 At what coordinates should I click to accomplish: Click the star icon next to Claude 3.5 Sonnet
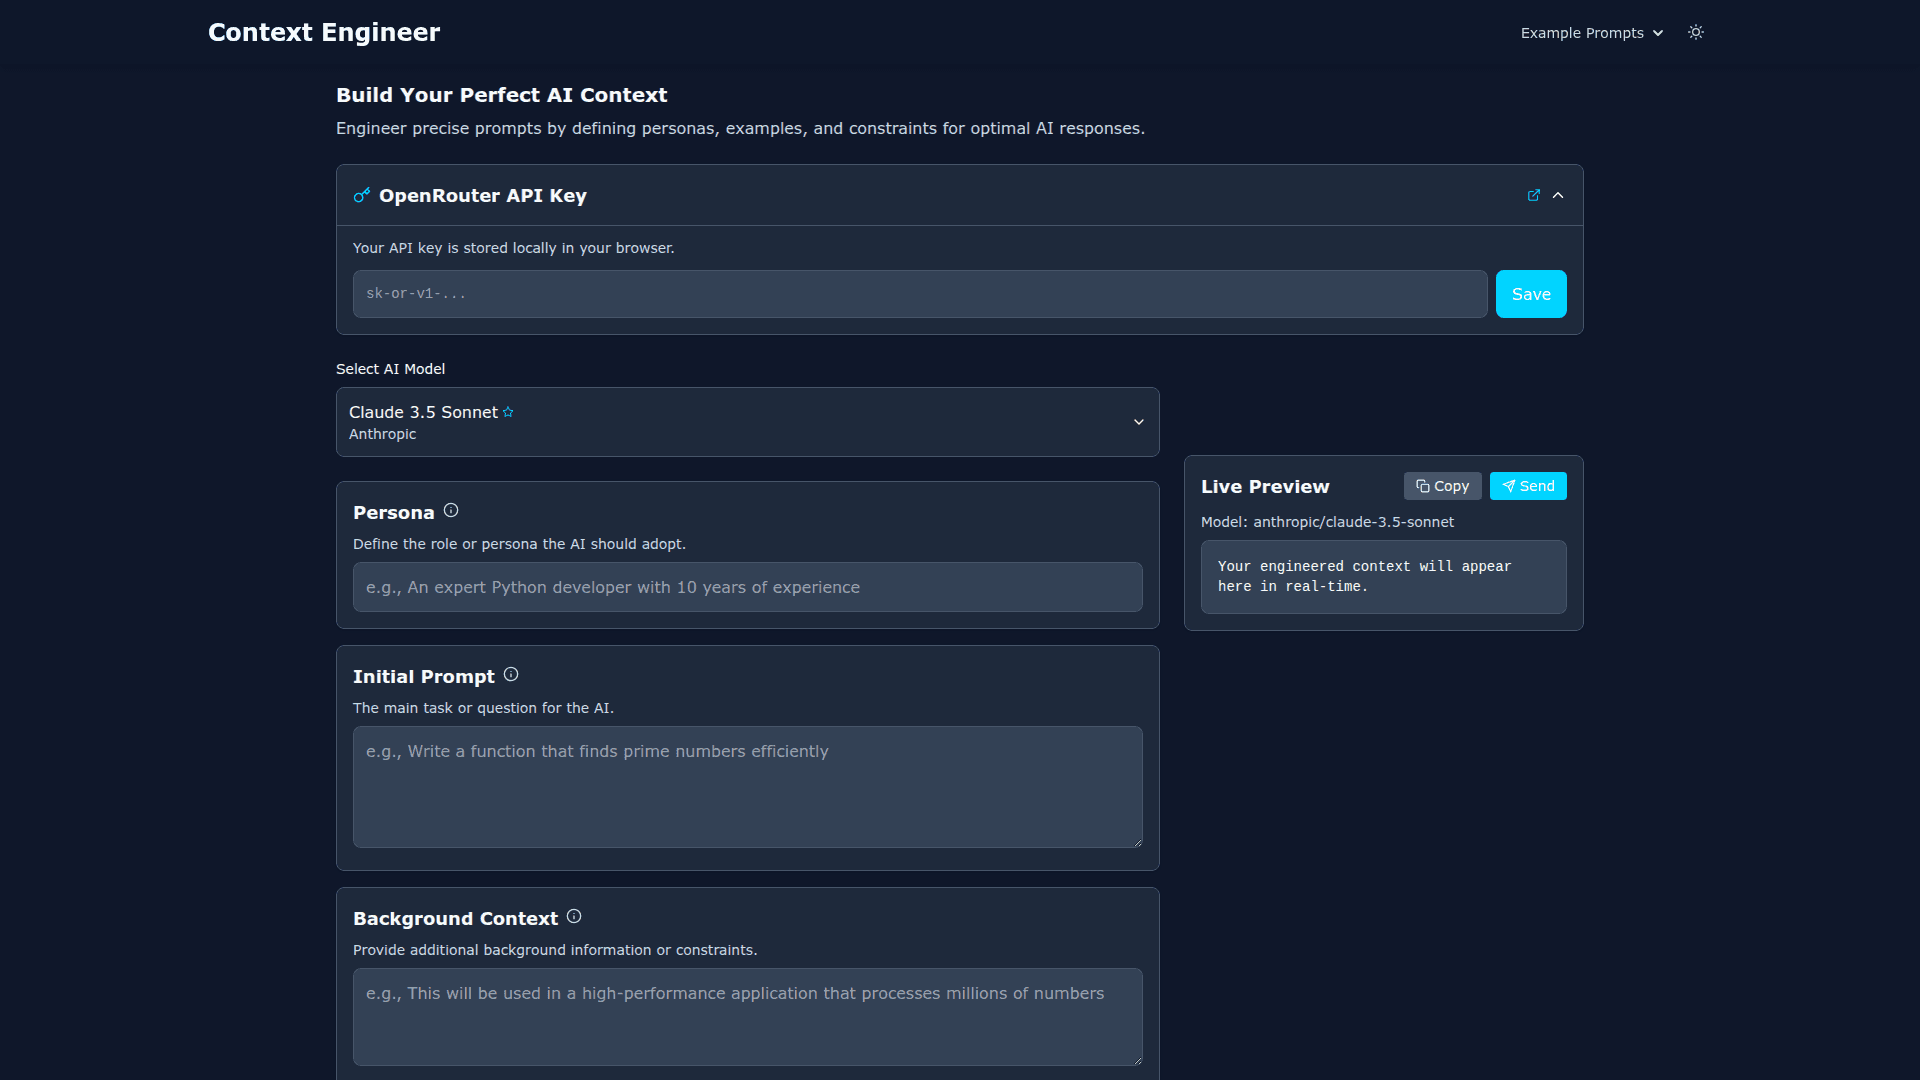click(x=508, y=412)
